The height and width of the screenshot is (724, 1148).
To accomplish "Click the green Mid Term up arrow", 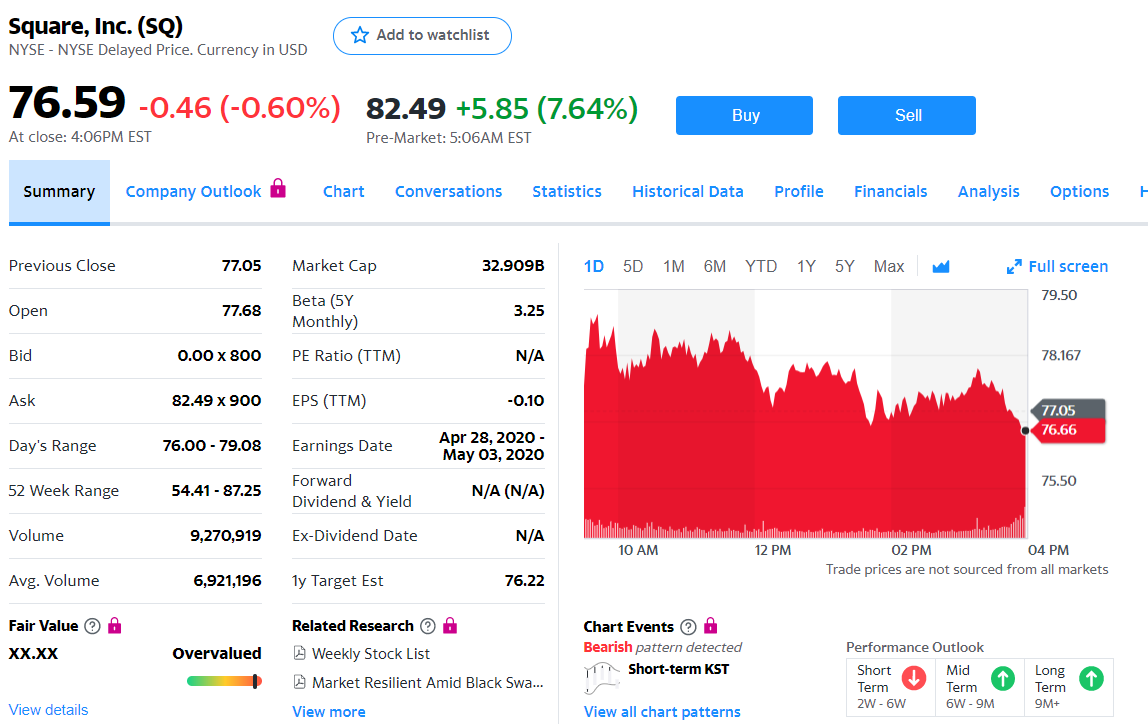I will (1003, 679).
